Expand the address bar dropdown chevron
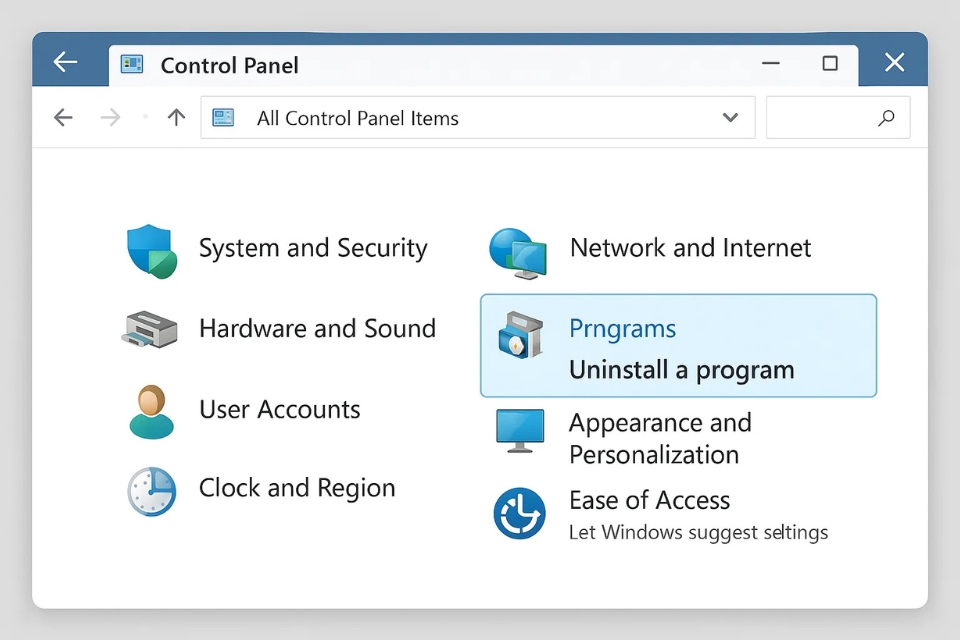The image size is (960, 640). 731,118
